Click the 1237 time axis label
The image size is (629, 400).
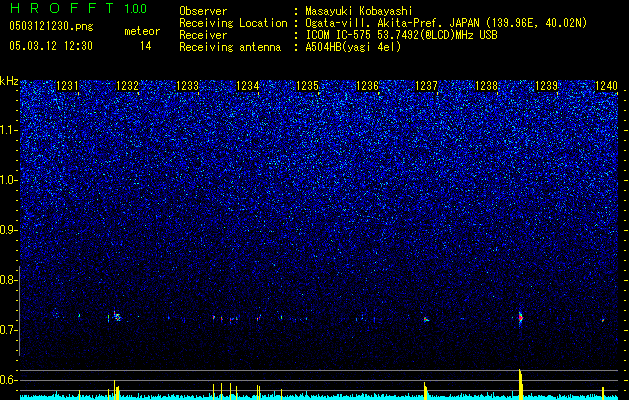426,85
